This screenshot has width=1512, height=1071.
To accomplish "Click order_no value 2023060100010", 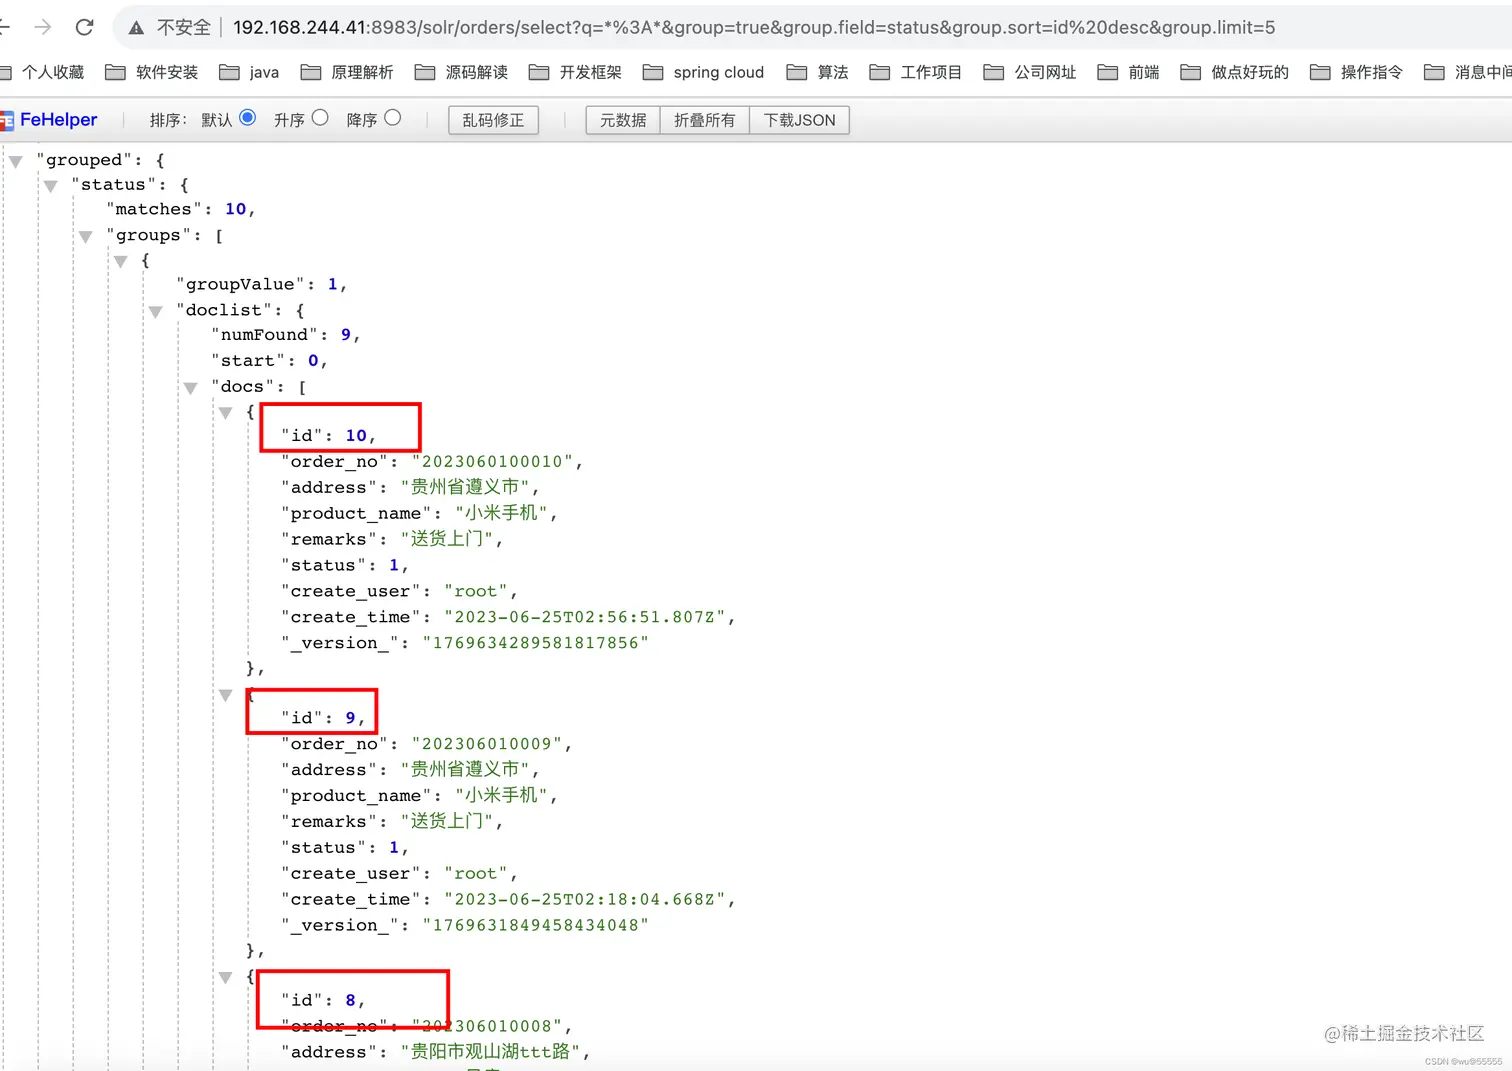I will tap(493, 462).
